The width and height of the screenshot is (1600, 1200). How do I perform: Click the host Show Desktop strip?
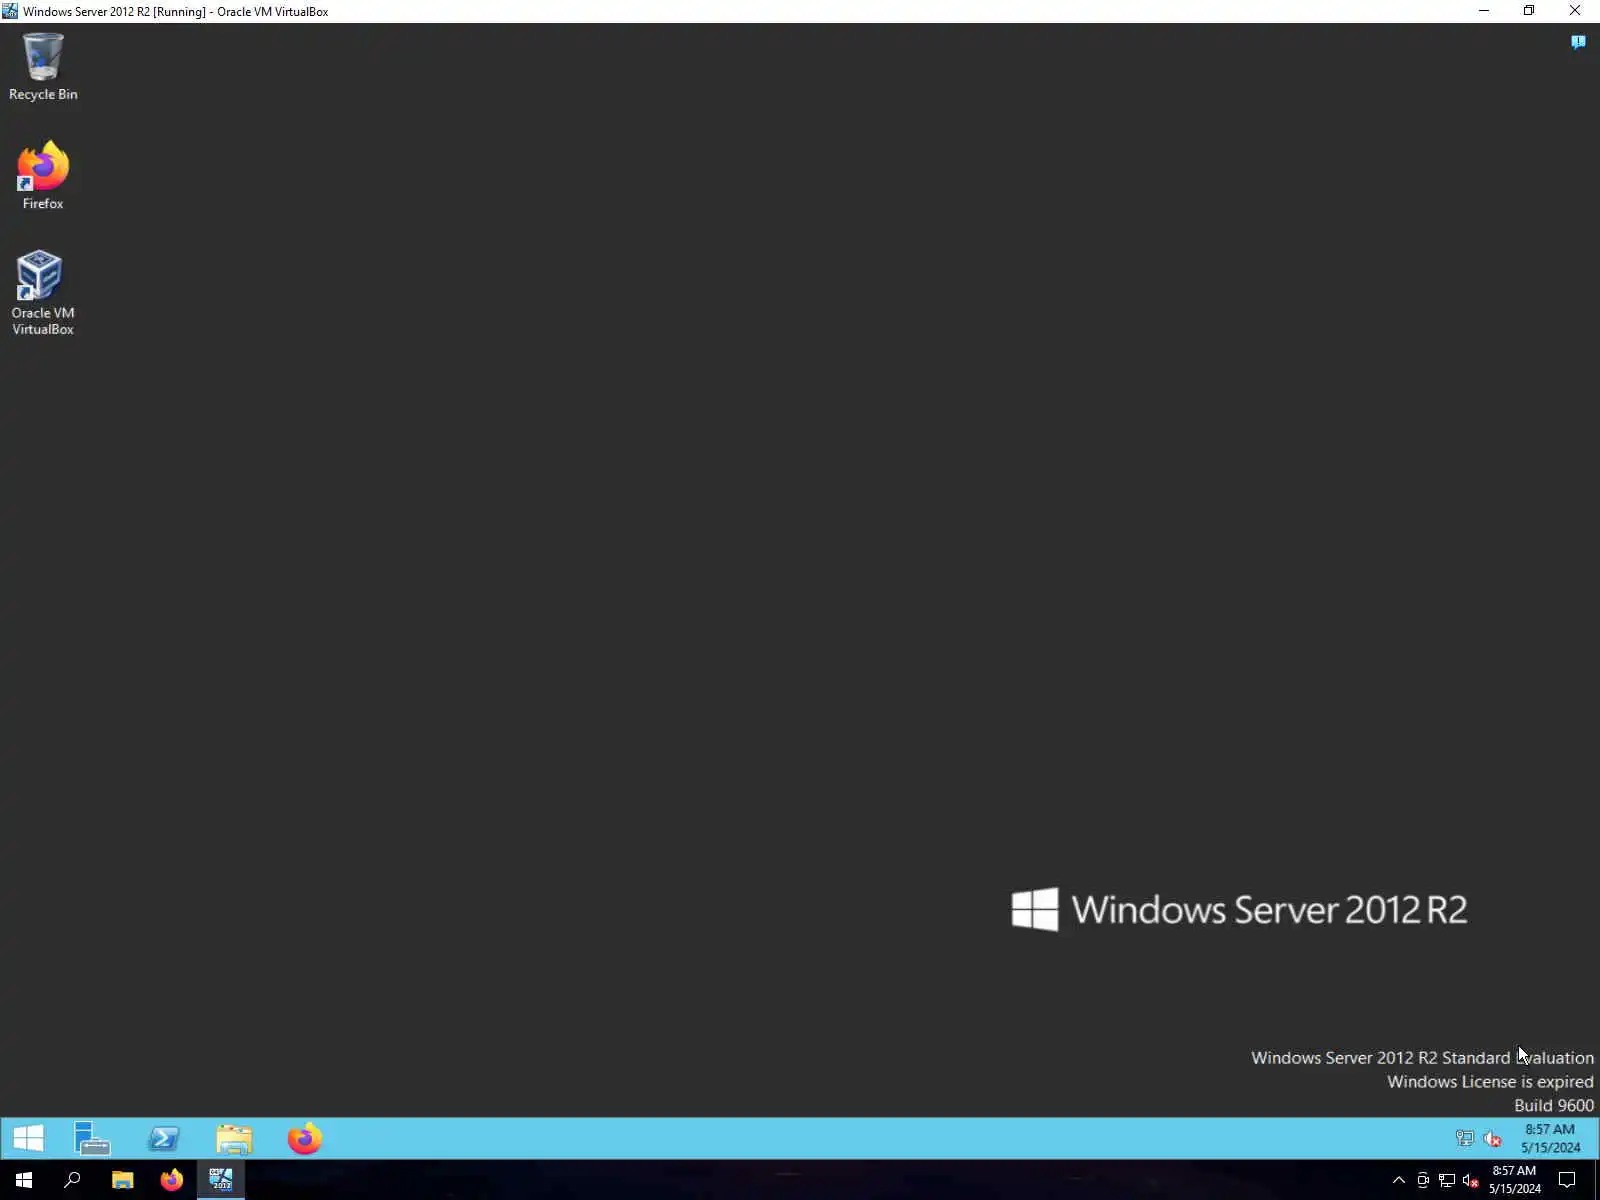coord(1596,1180)
